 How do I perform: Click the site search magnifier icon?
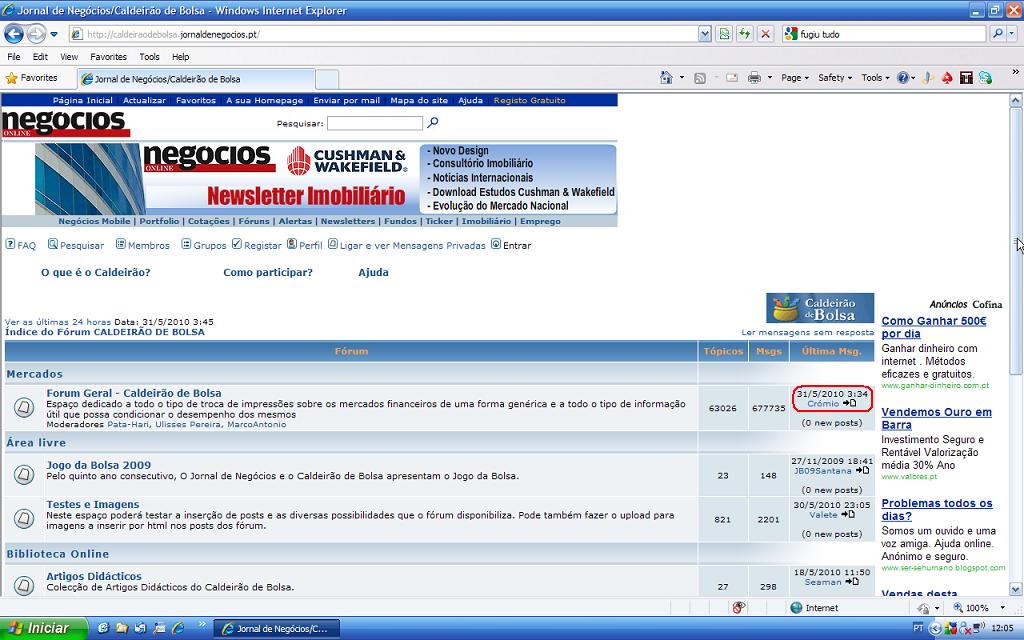pyautogui.click(x=433, y=122)
